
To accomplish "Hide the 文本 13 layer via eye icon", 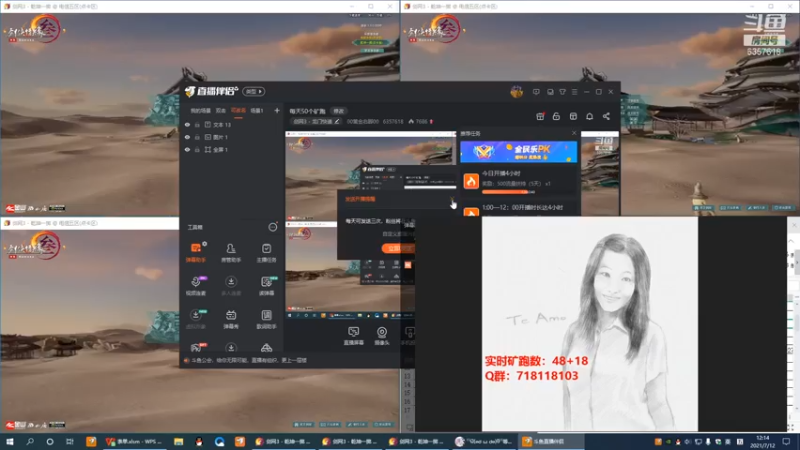I will pyautogui.click(x=187, y=124).
